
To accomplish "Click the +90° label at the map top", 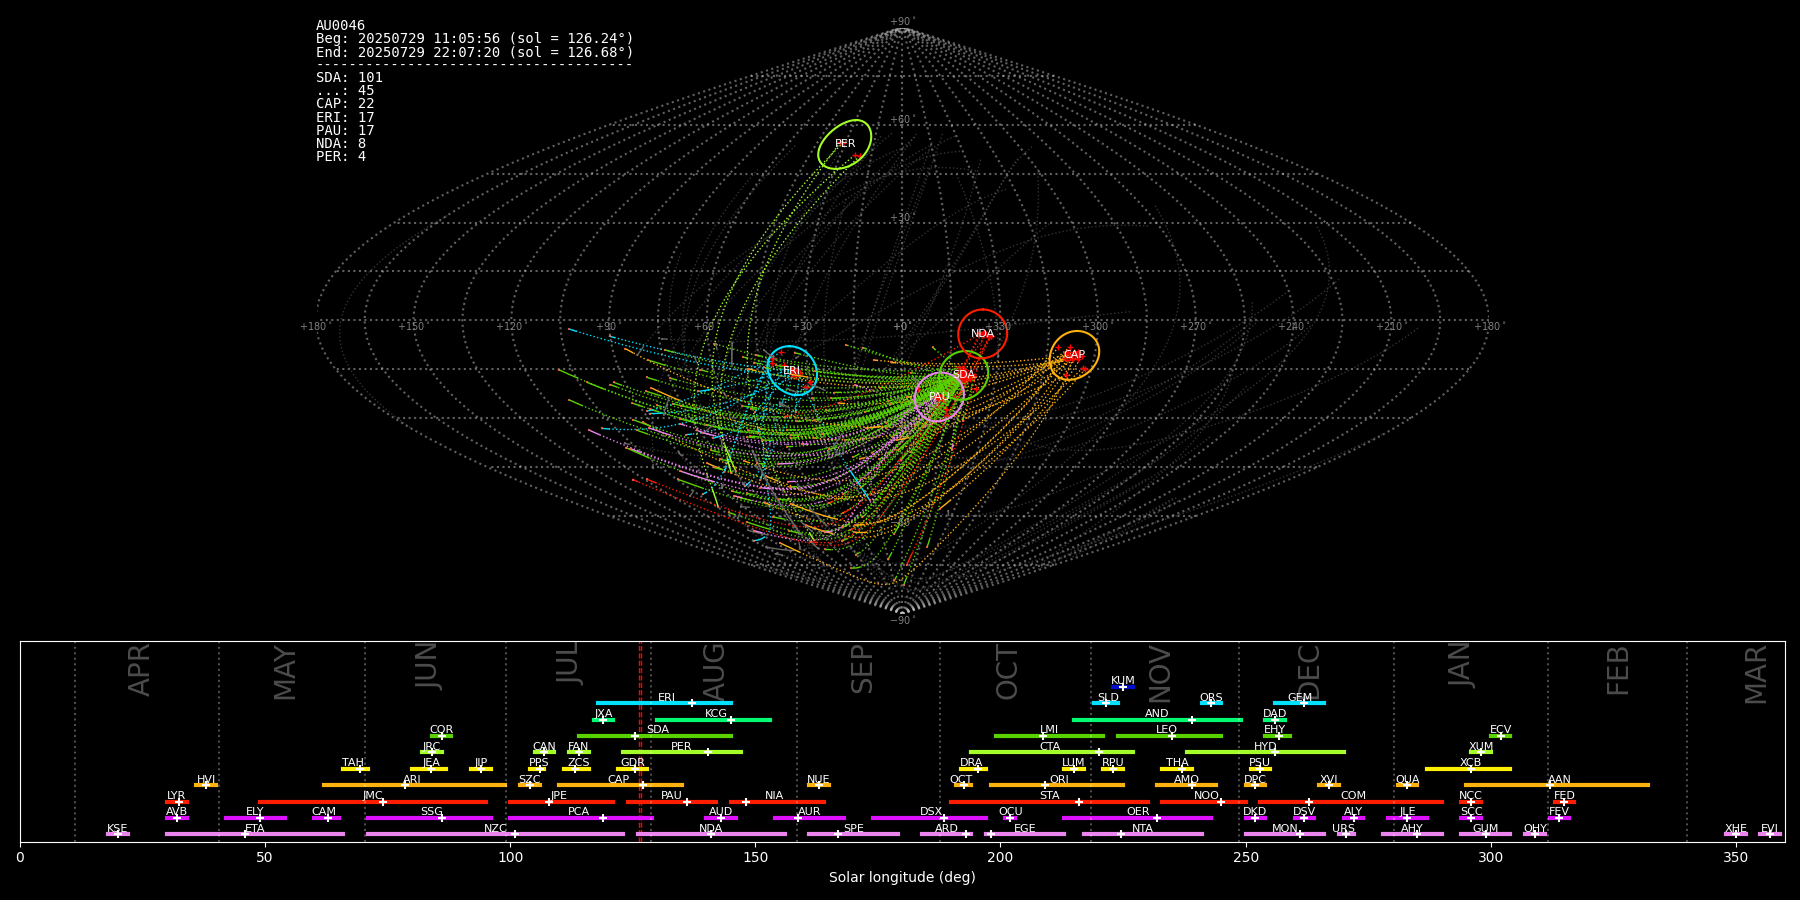I will [x=901, y=22].
